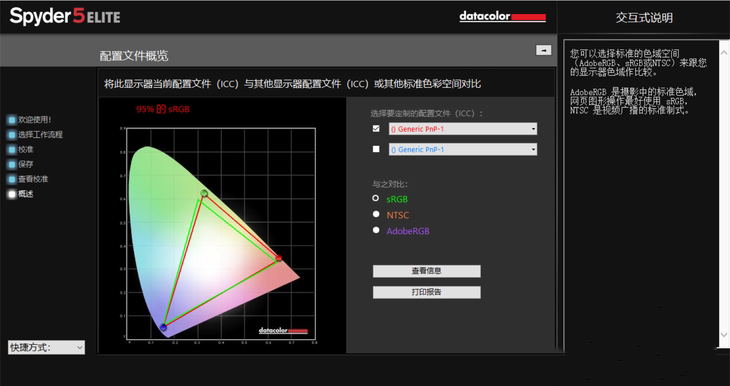Open the red Generic PnP-1 profile dropdown
Viewport: 730px width, 386px height.
(463, 129)
